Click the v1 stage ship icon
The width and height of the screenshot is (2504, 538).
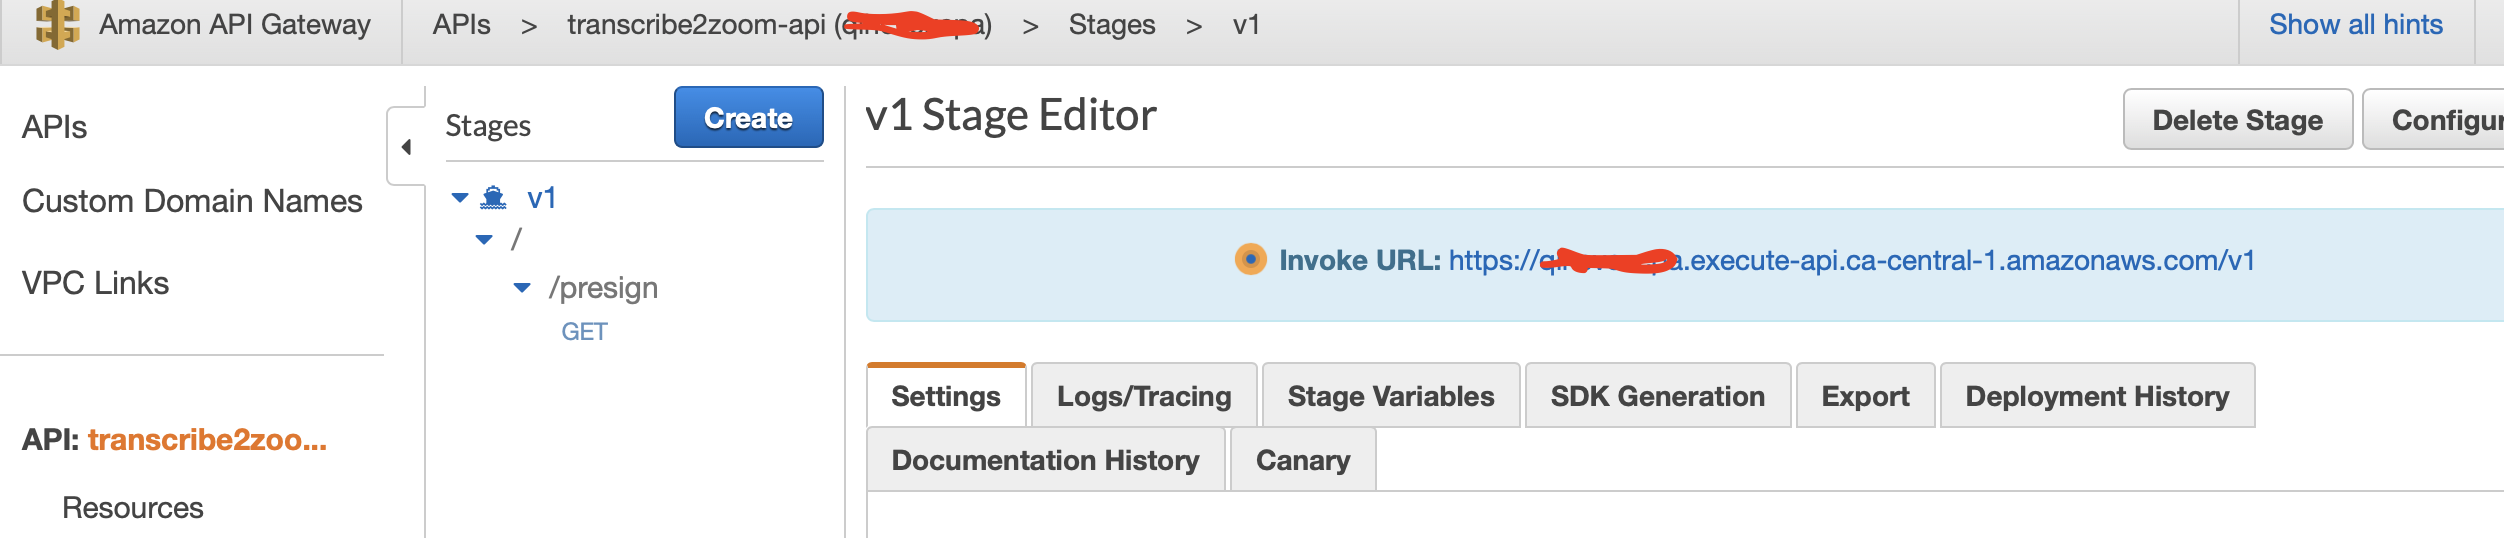pos(493,197)
